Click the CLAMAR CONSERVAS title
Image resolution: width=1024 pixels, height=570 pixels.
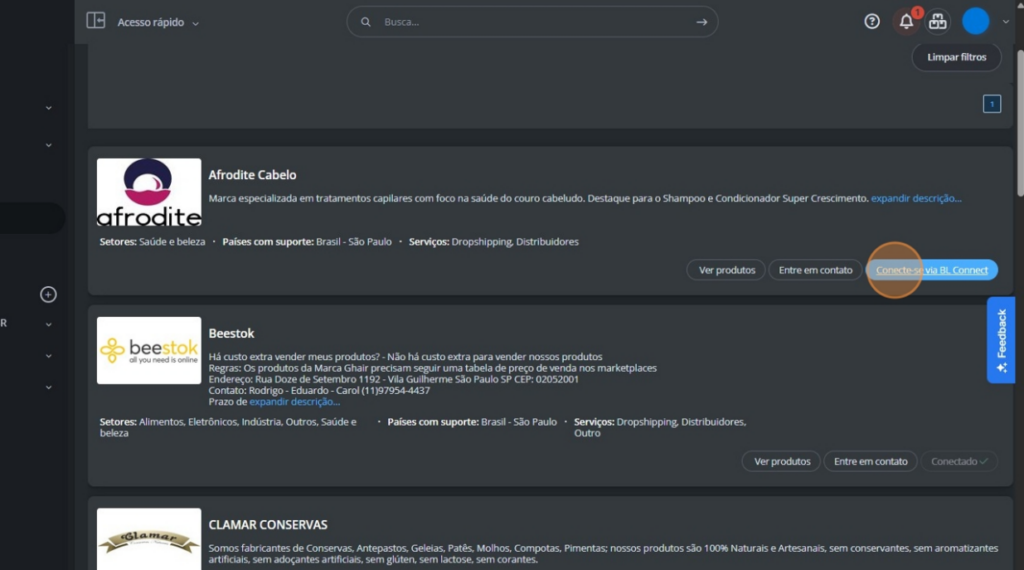point(268,524)
